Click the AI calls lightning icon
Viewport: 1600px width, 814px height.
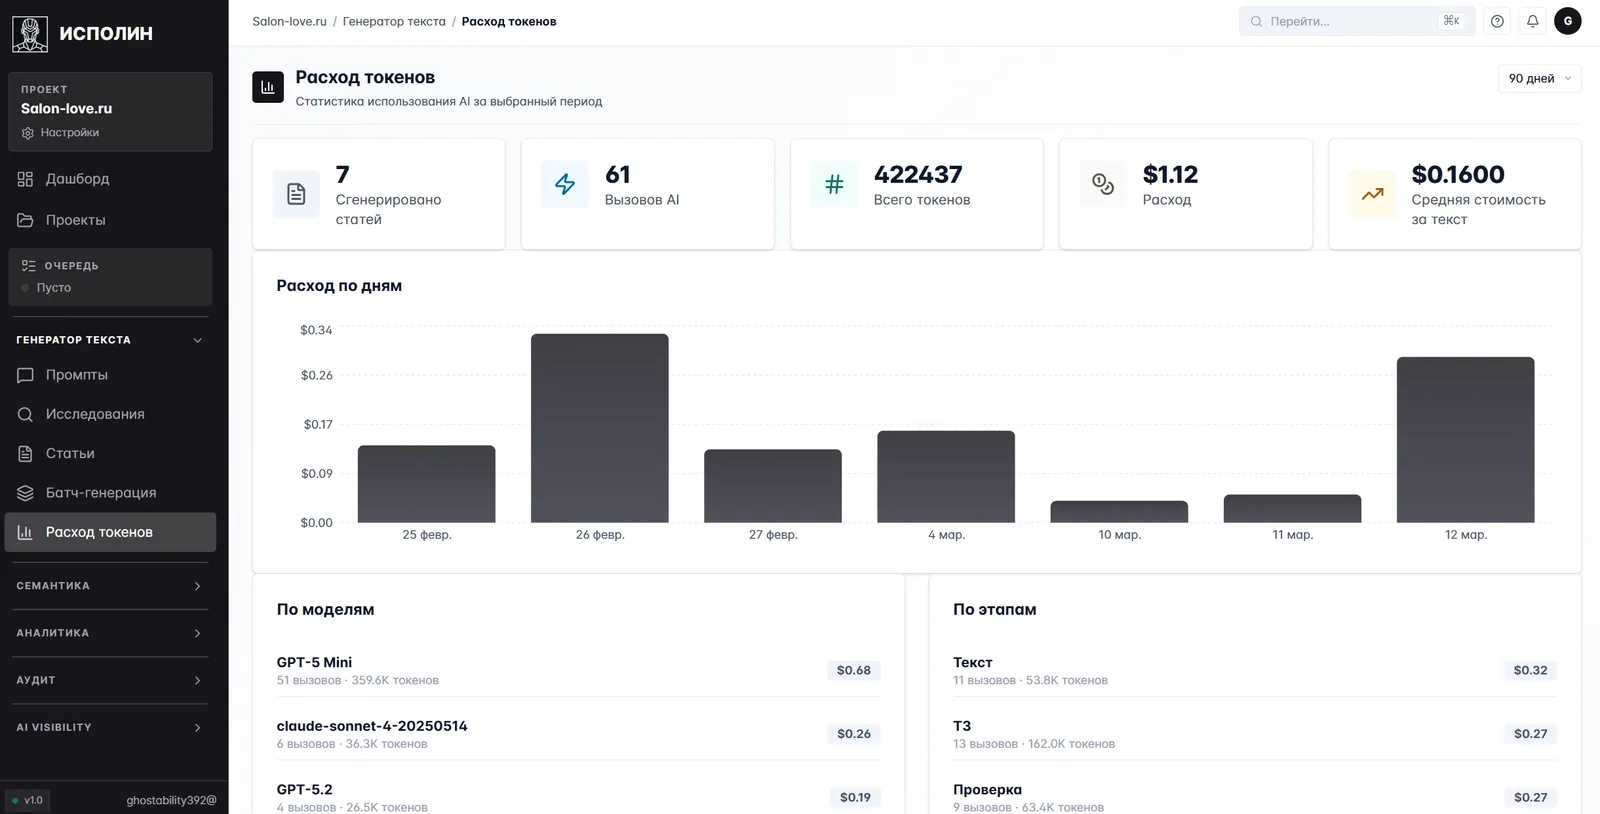(565, 184)
